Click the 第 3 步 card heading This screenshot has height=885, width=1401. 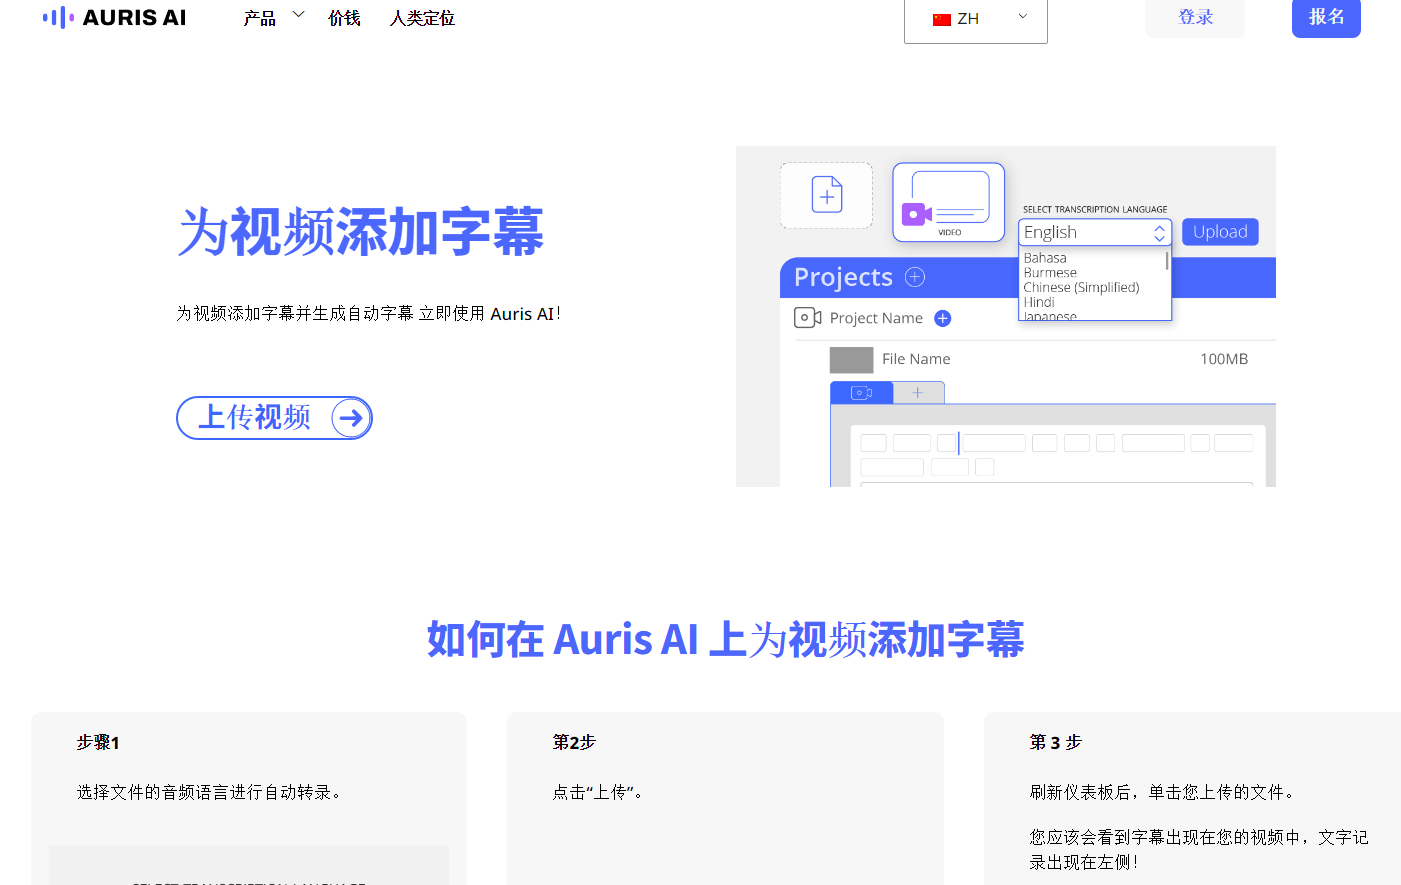[x=1056, y=742]
